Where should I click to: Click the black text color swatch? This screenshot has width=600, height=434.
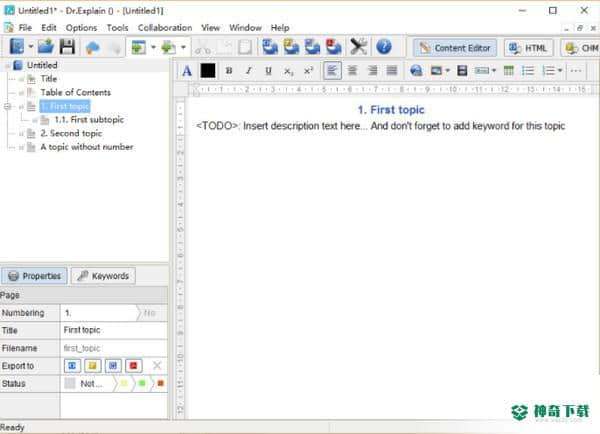coord(208,70)
